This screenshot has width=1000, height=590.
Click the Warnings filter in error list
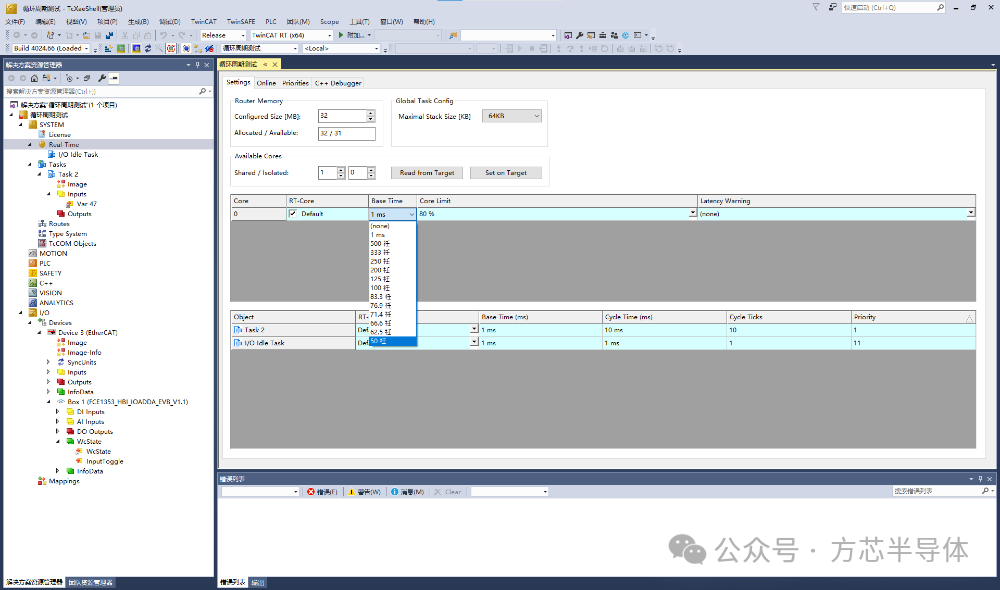[365, 492]
